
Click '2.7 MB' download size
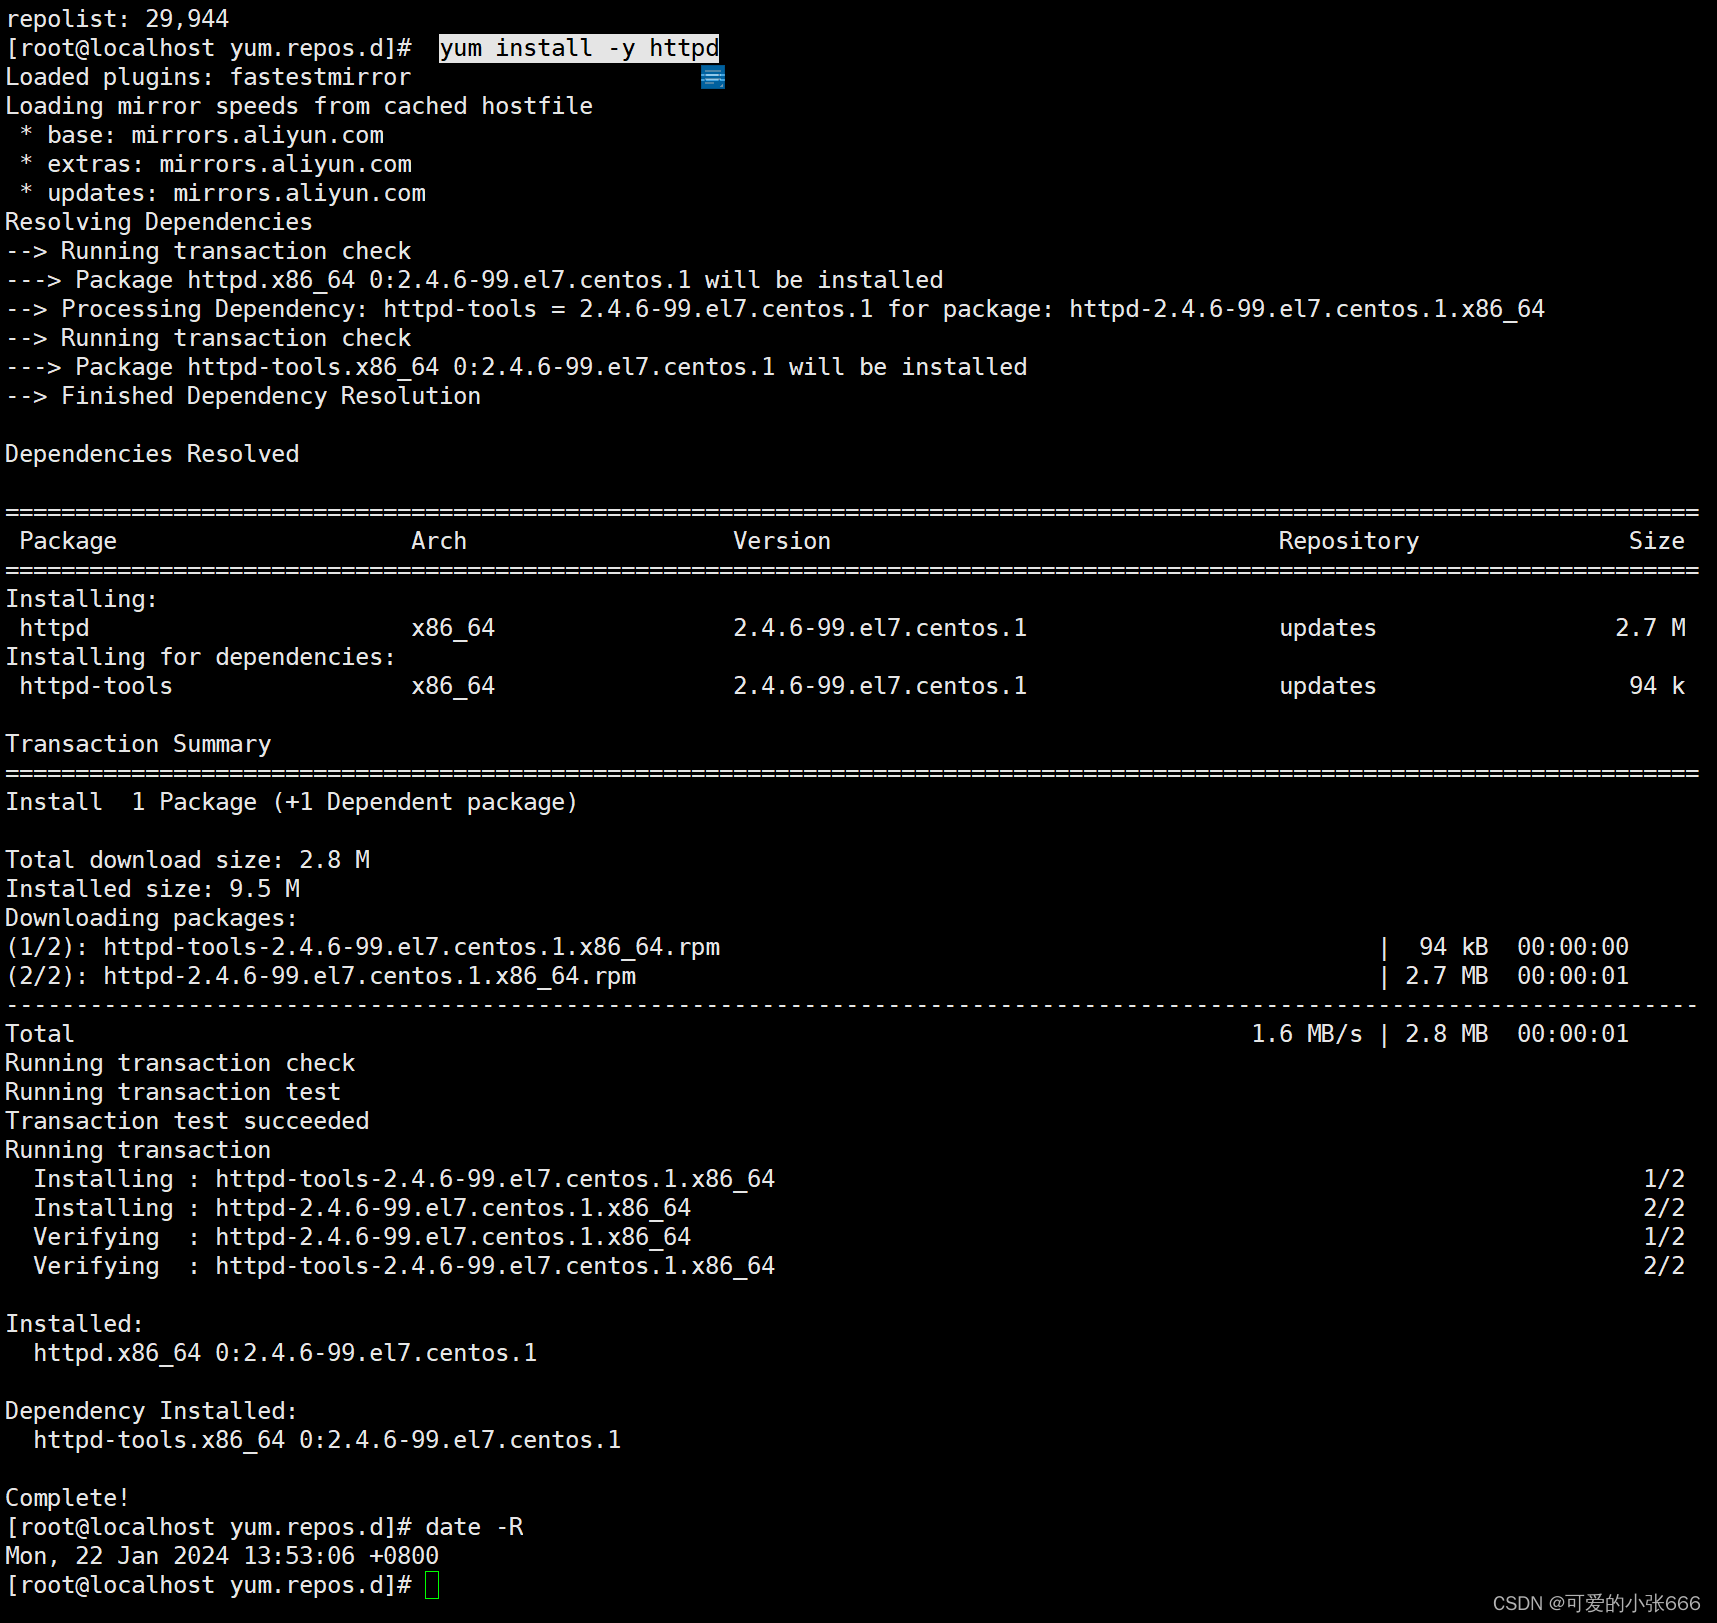tap(1447, 976)
